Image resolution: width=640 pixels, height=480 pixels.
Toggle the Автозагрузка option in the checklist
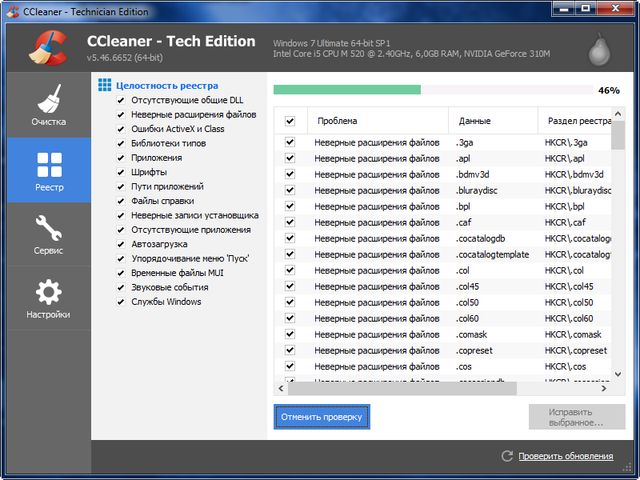(121, 244)
